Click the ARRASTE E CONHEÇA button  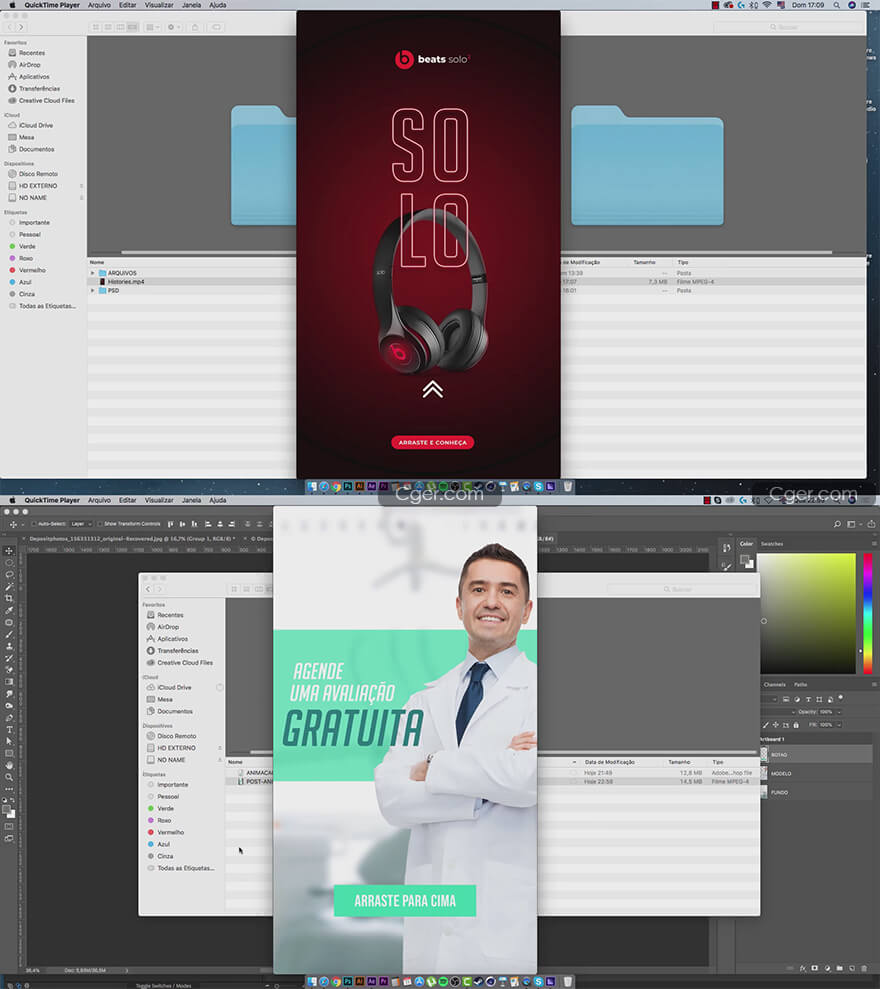(433, 443)
